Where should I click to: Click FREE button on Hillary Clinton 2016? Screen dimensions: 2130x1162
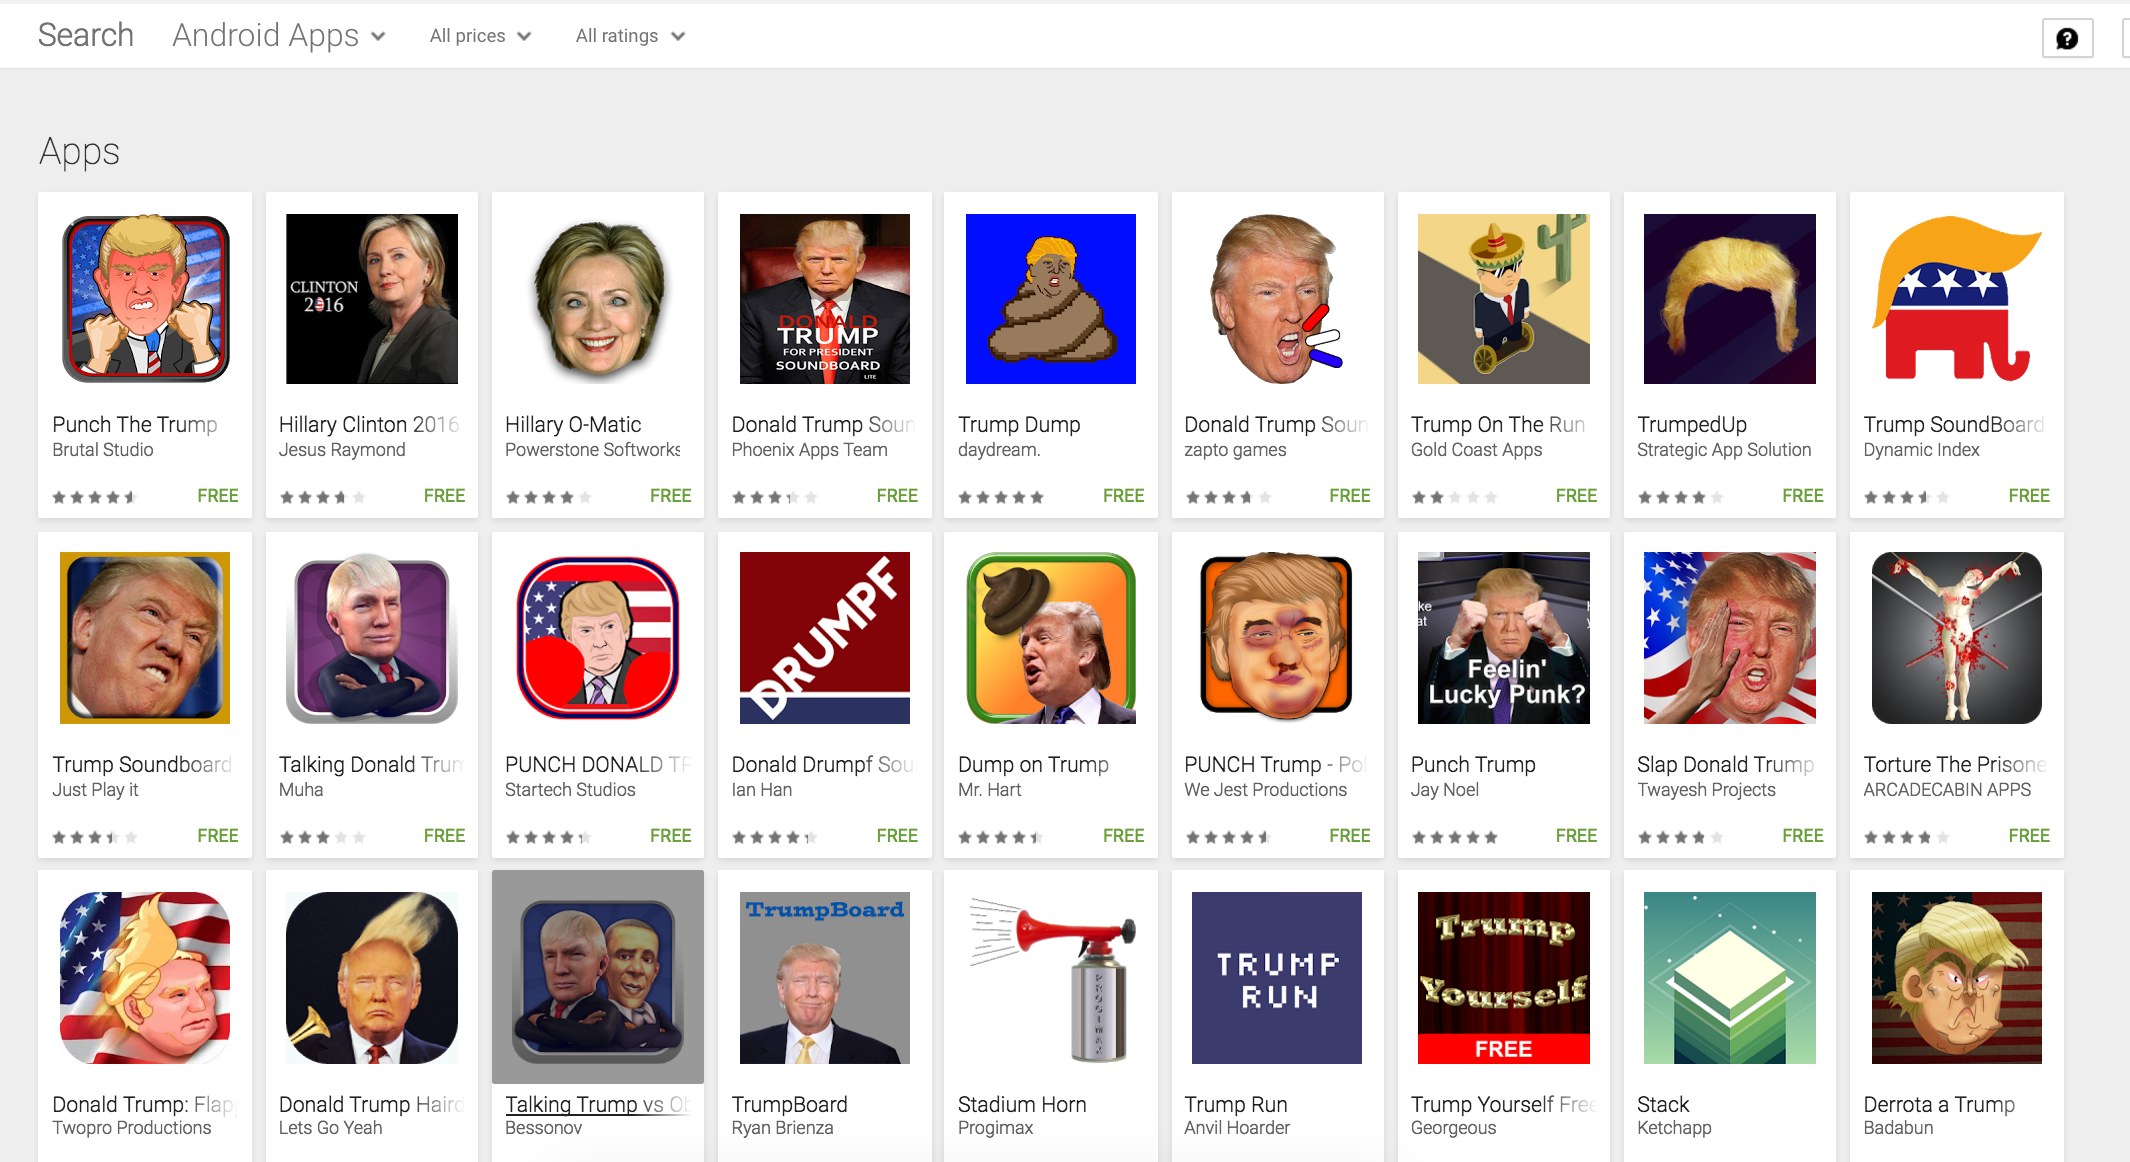tap(444, 496)
